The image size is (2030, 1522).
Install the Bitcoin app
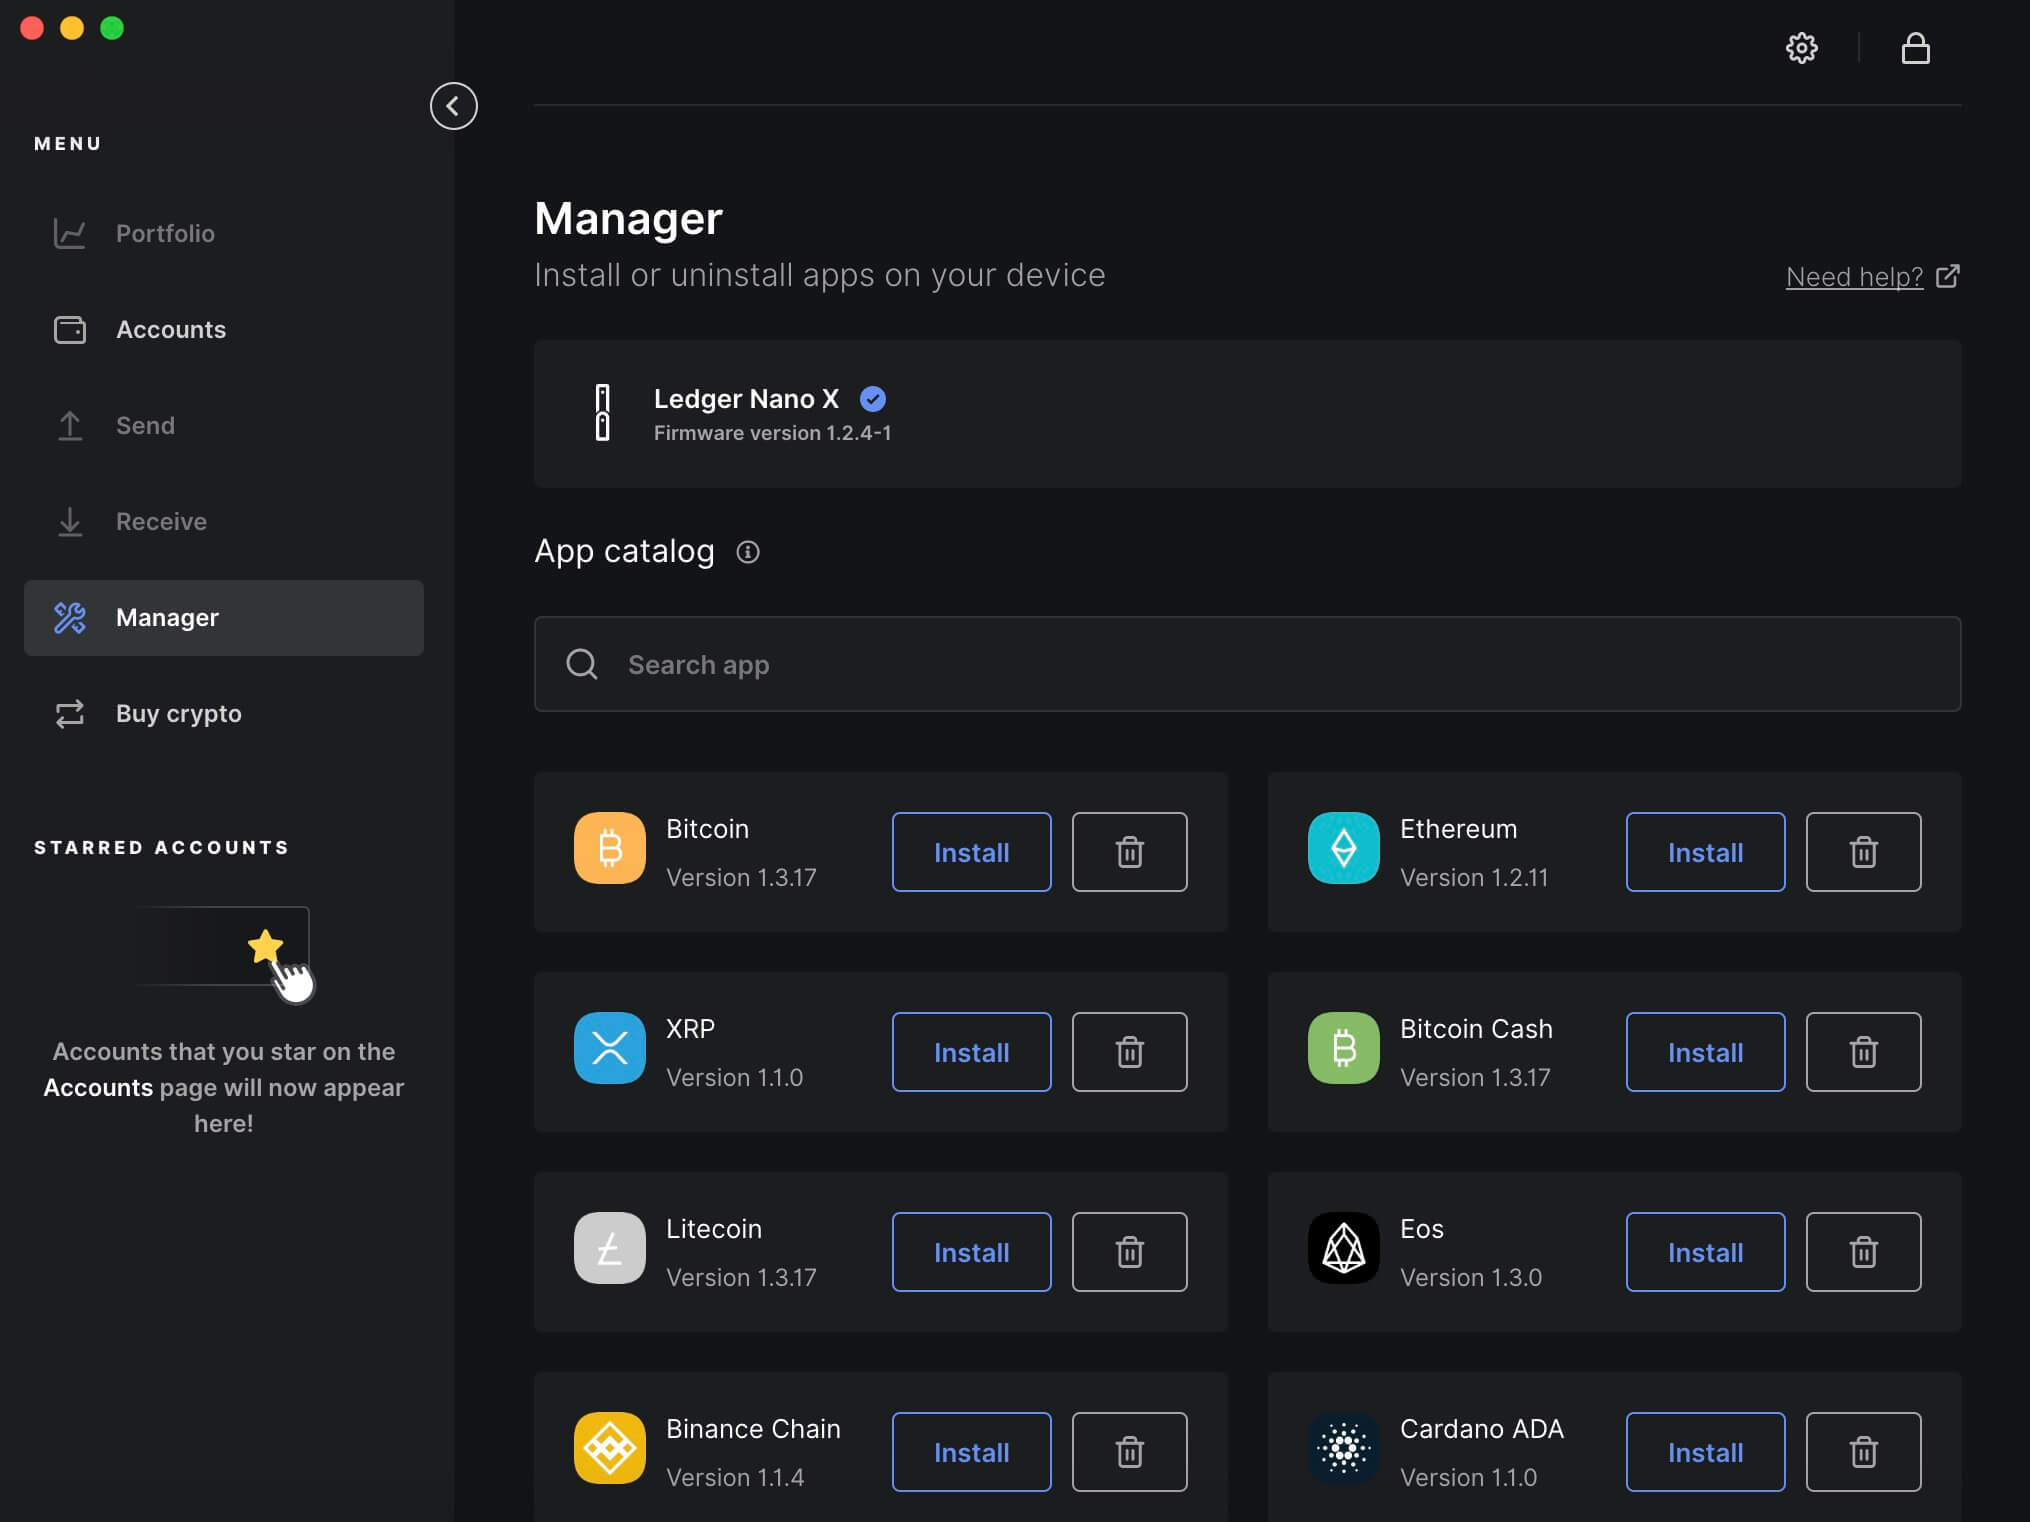971,852
